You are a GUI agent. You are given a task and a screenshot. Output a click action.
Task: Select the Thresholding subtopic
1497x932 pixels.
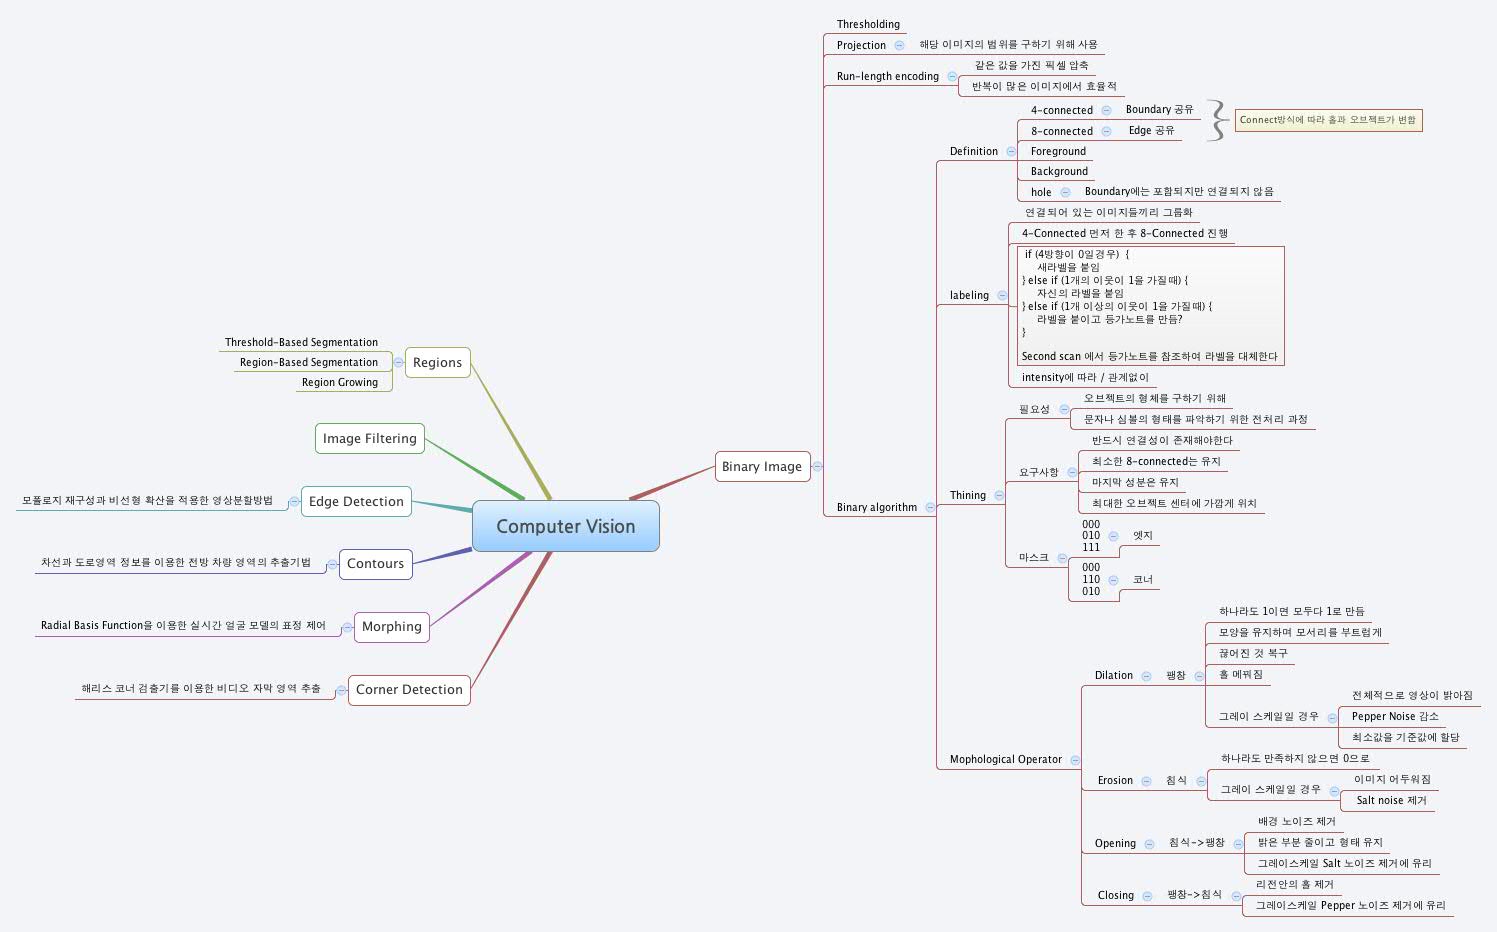(x=868, y=24)
